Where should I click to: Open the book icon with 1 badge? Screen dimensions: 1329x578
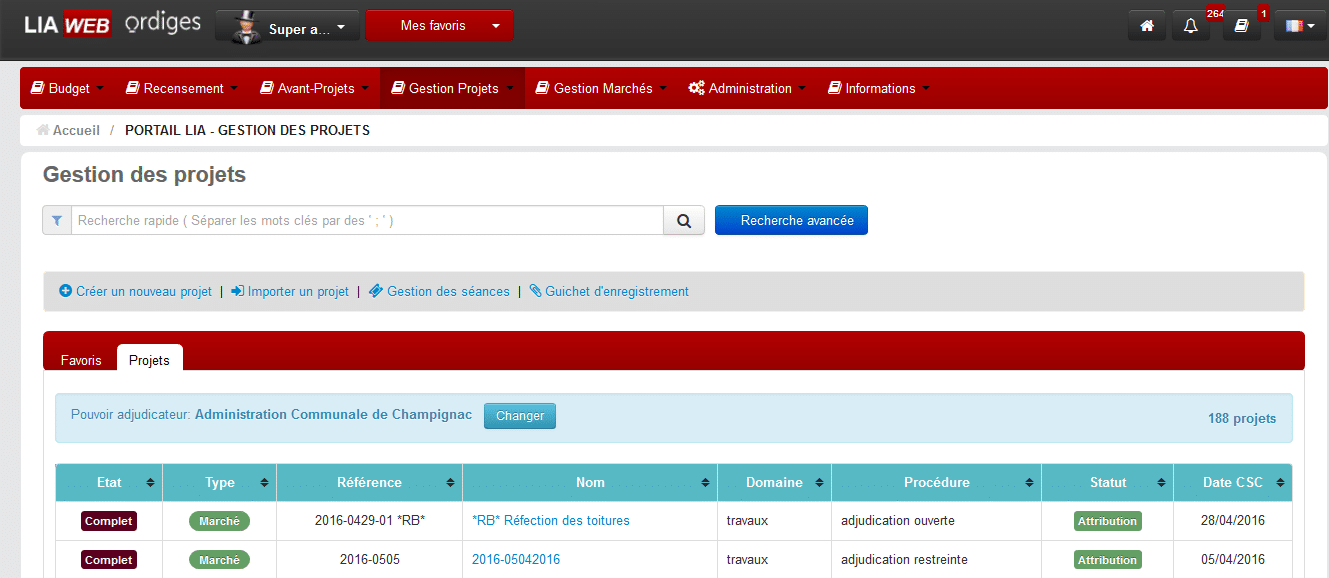(1241, 26)
